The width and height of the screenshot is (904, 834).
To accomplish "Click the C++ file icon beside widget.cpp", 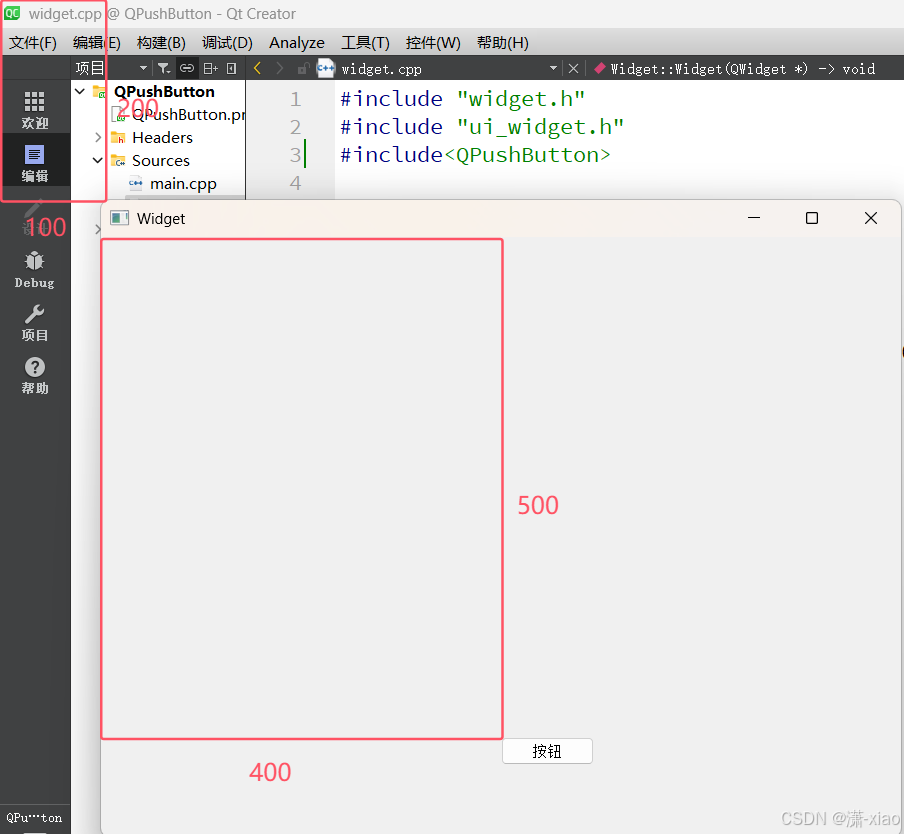I will tap(326, 69).
